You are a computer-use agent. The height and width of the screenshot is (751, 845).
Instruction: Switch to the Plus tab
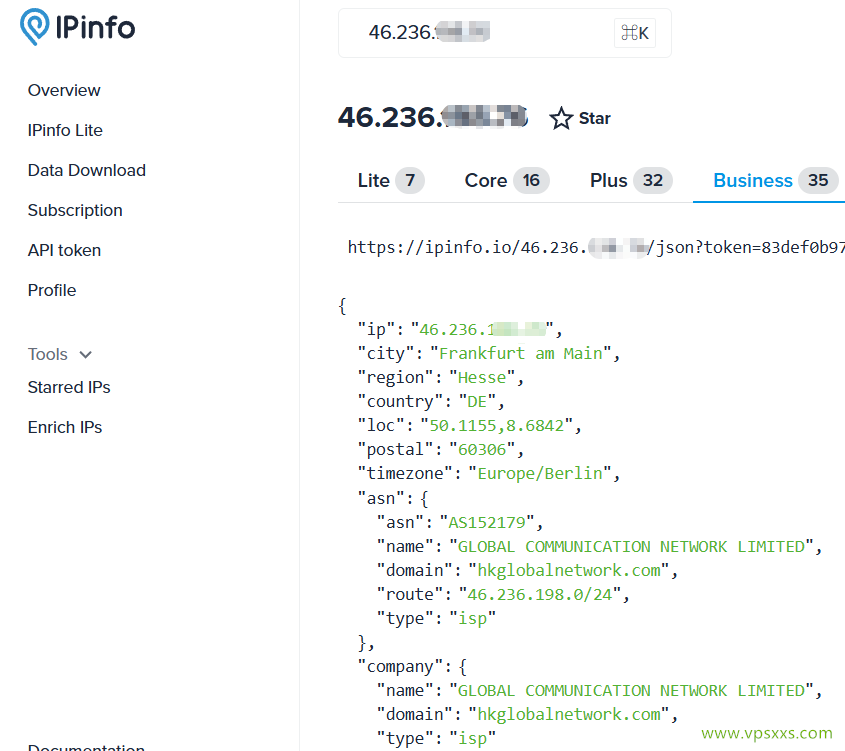point(631,180)
